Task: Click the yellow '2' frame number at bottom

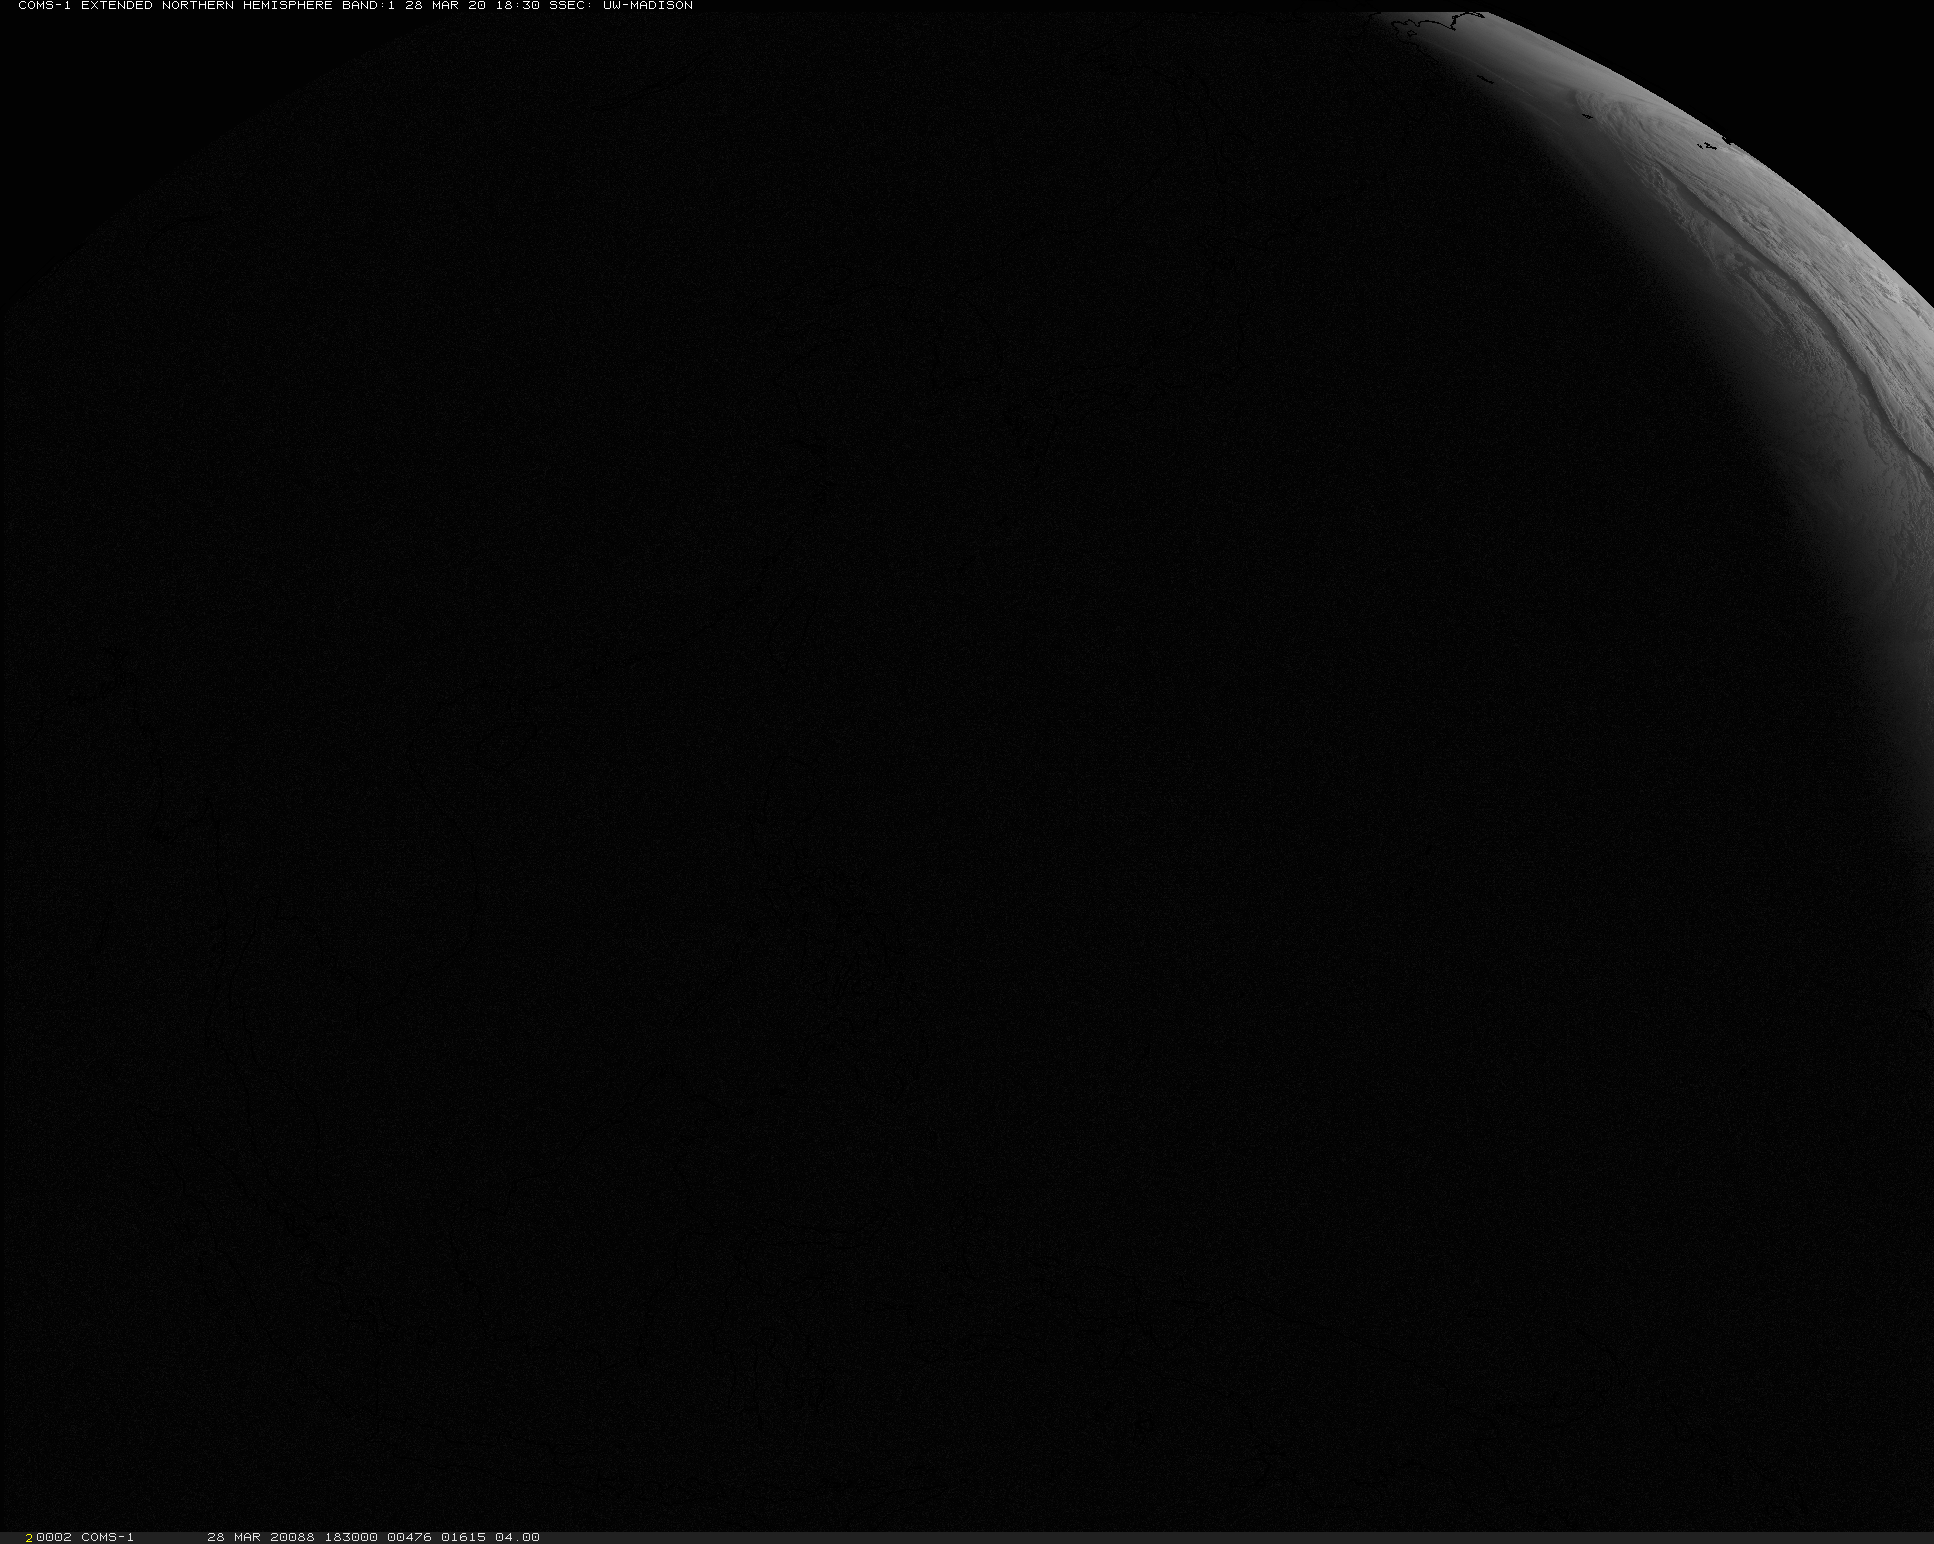Action: click(x=29, y=1537)
